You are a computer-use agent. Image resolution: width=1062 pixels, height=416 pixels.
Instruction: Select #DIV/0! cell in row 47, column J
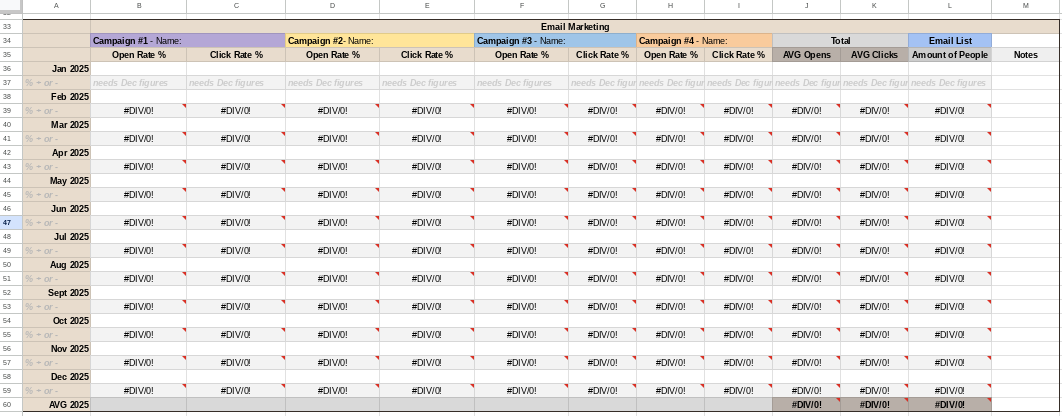(807, 222)
